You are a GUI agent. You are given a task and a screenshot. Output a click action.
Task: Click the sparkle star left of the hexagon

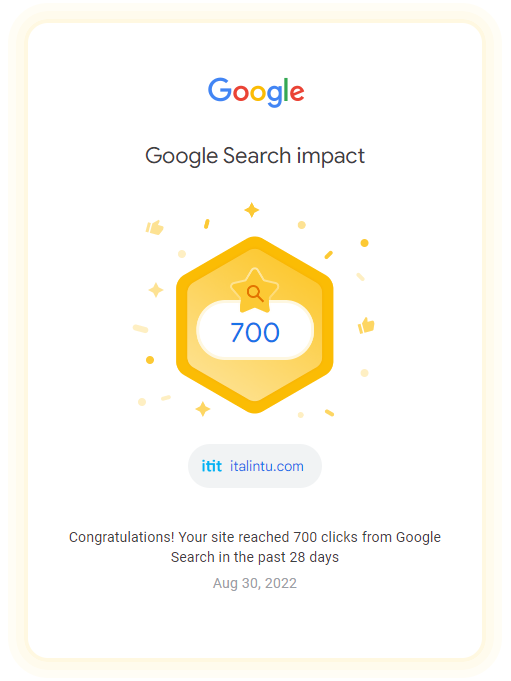(x=156, y=290)
